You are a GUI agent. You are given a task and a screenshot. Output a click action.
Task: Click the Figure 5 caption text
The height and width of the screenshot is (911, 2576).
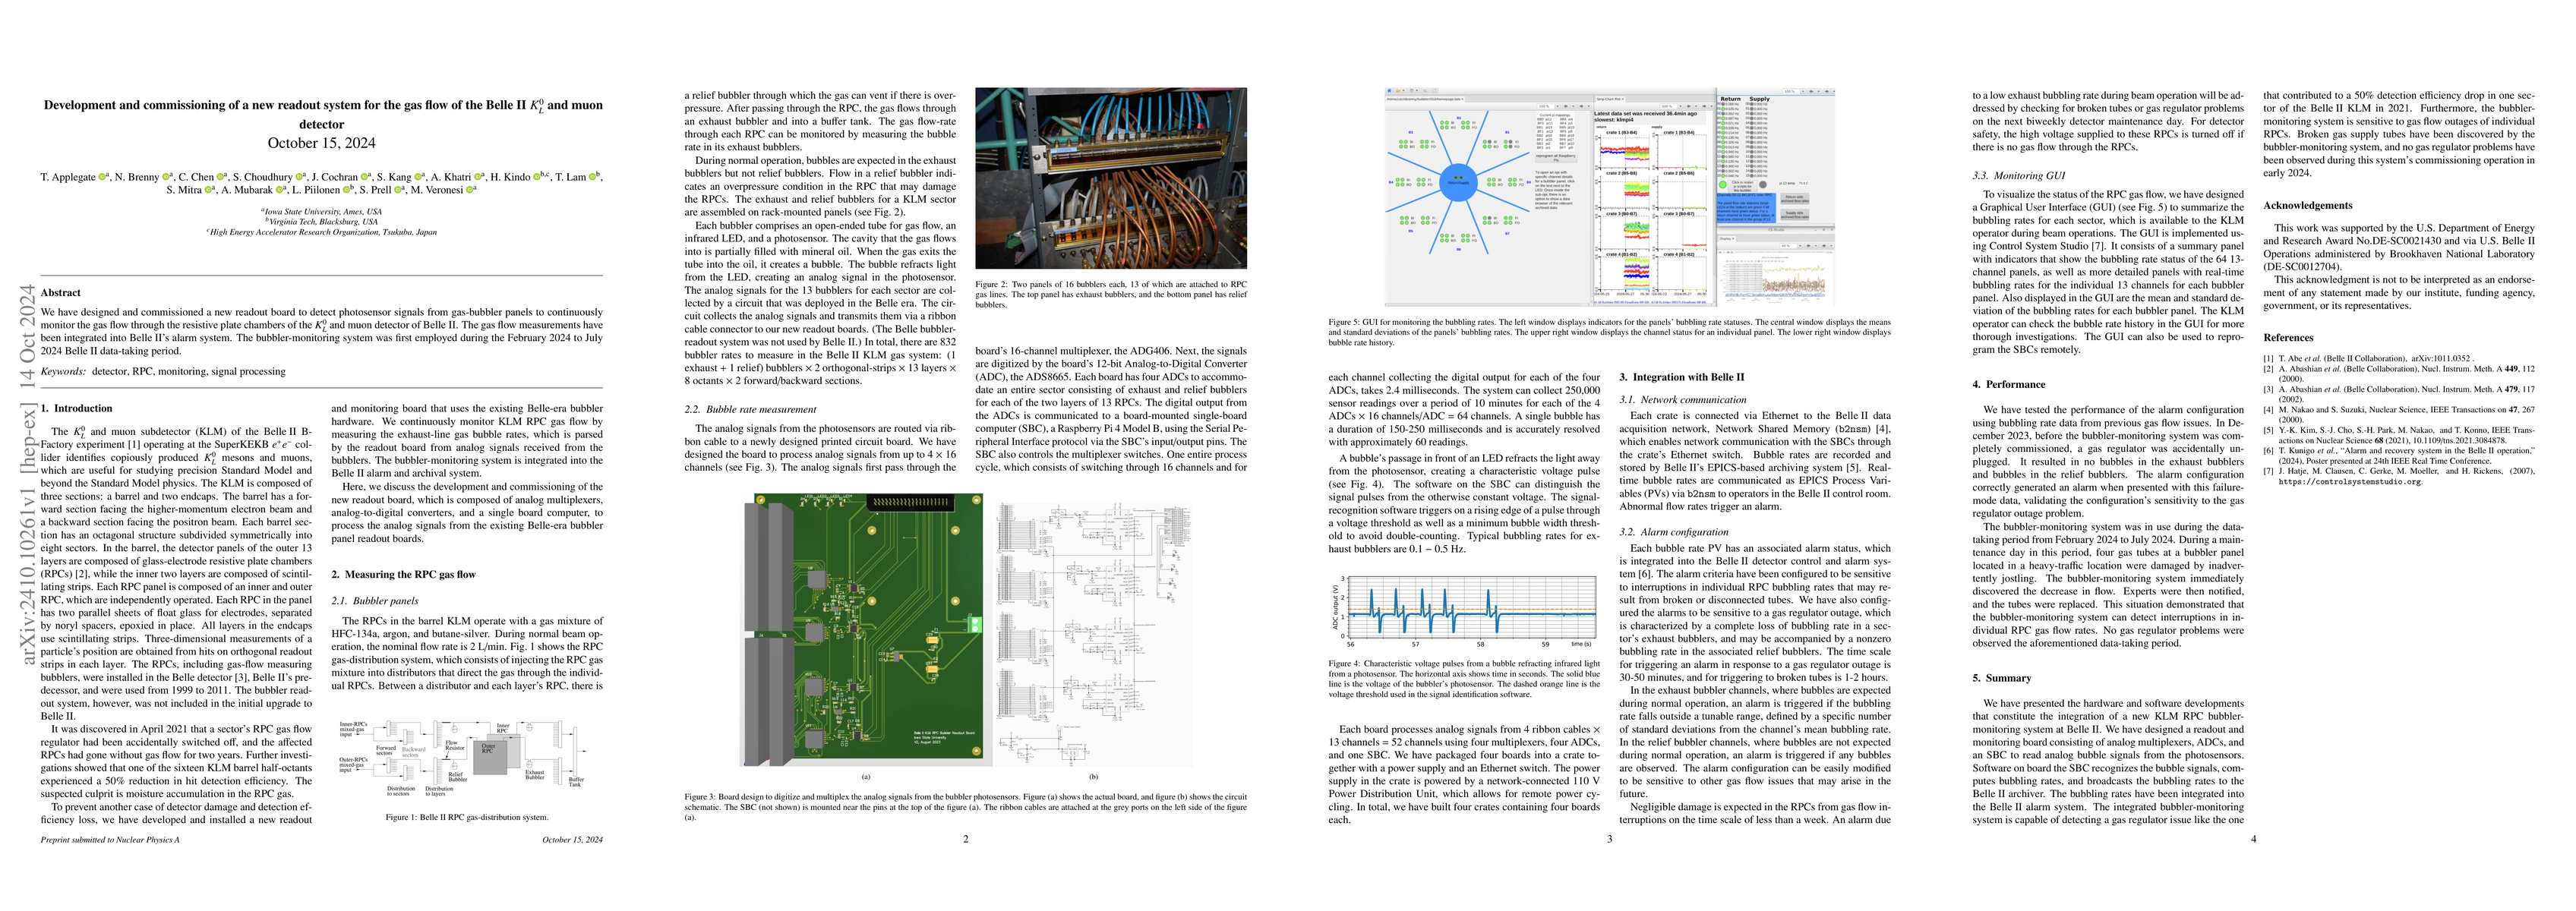1610,333
